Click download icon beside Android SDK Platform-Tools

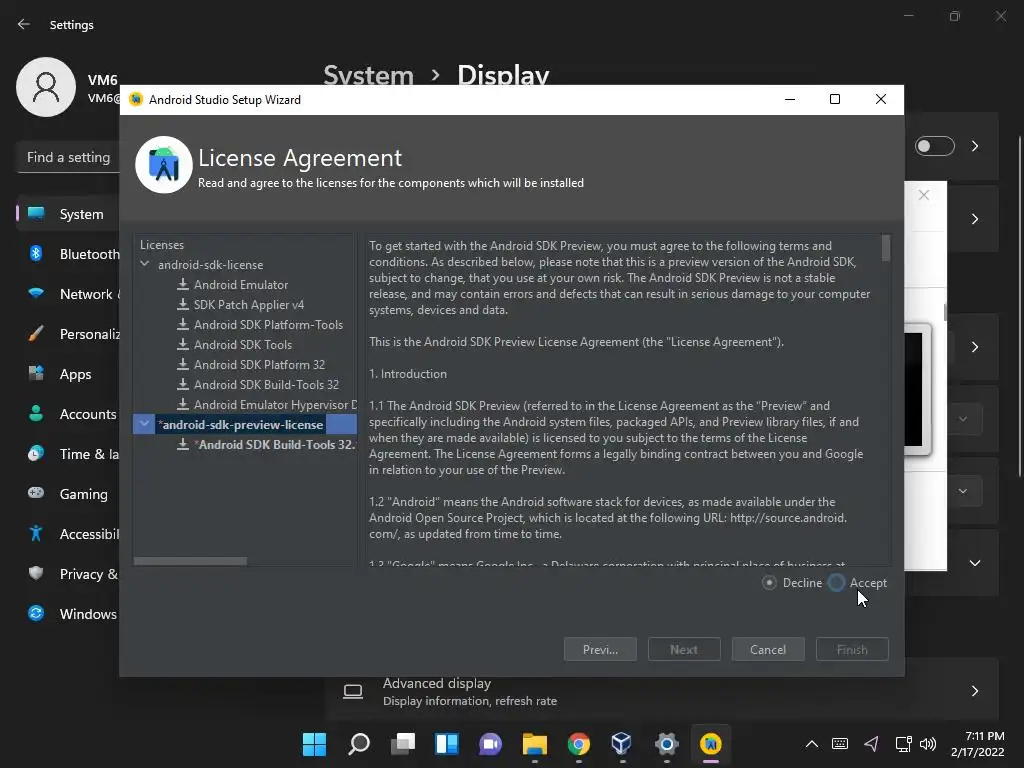pyautogui.click(x=183, y=324)
